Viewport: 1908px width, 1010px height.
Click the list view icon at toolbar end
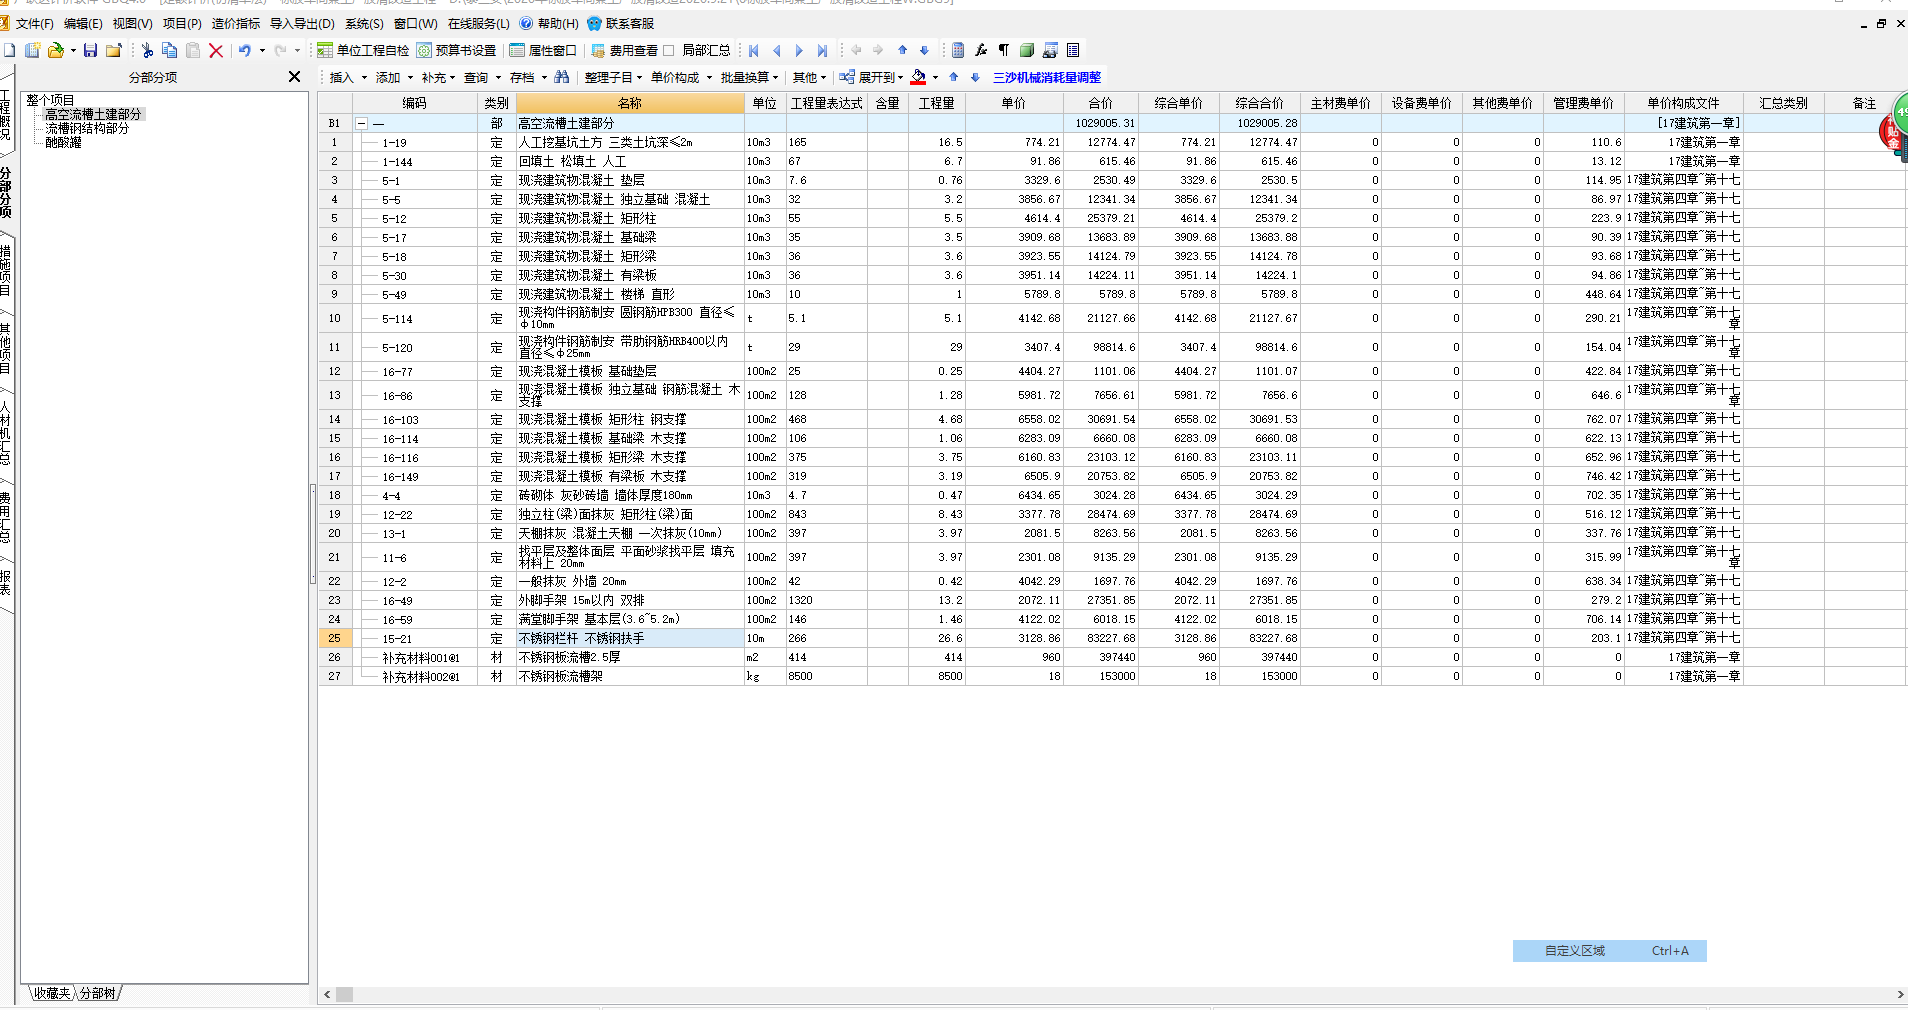tap(1073, 50)
